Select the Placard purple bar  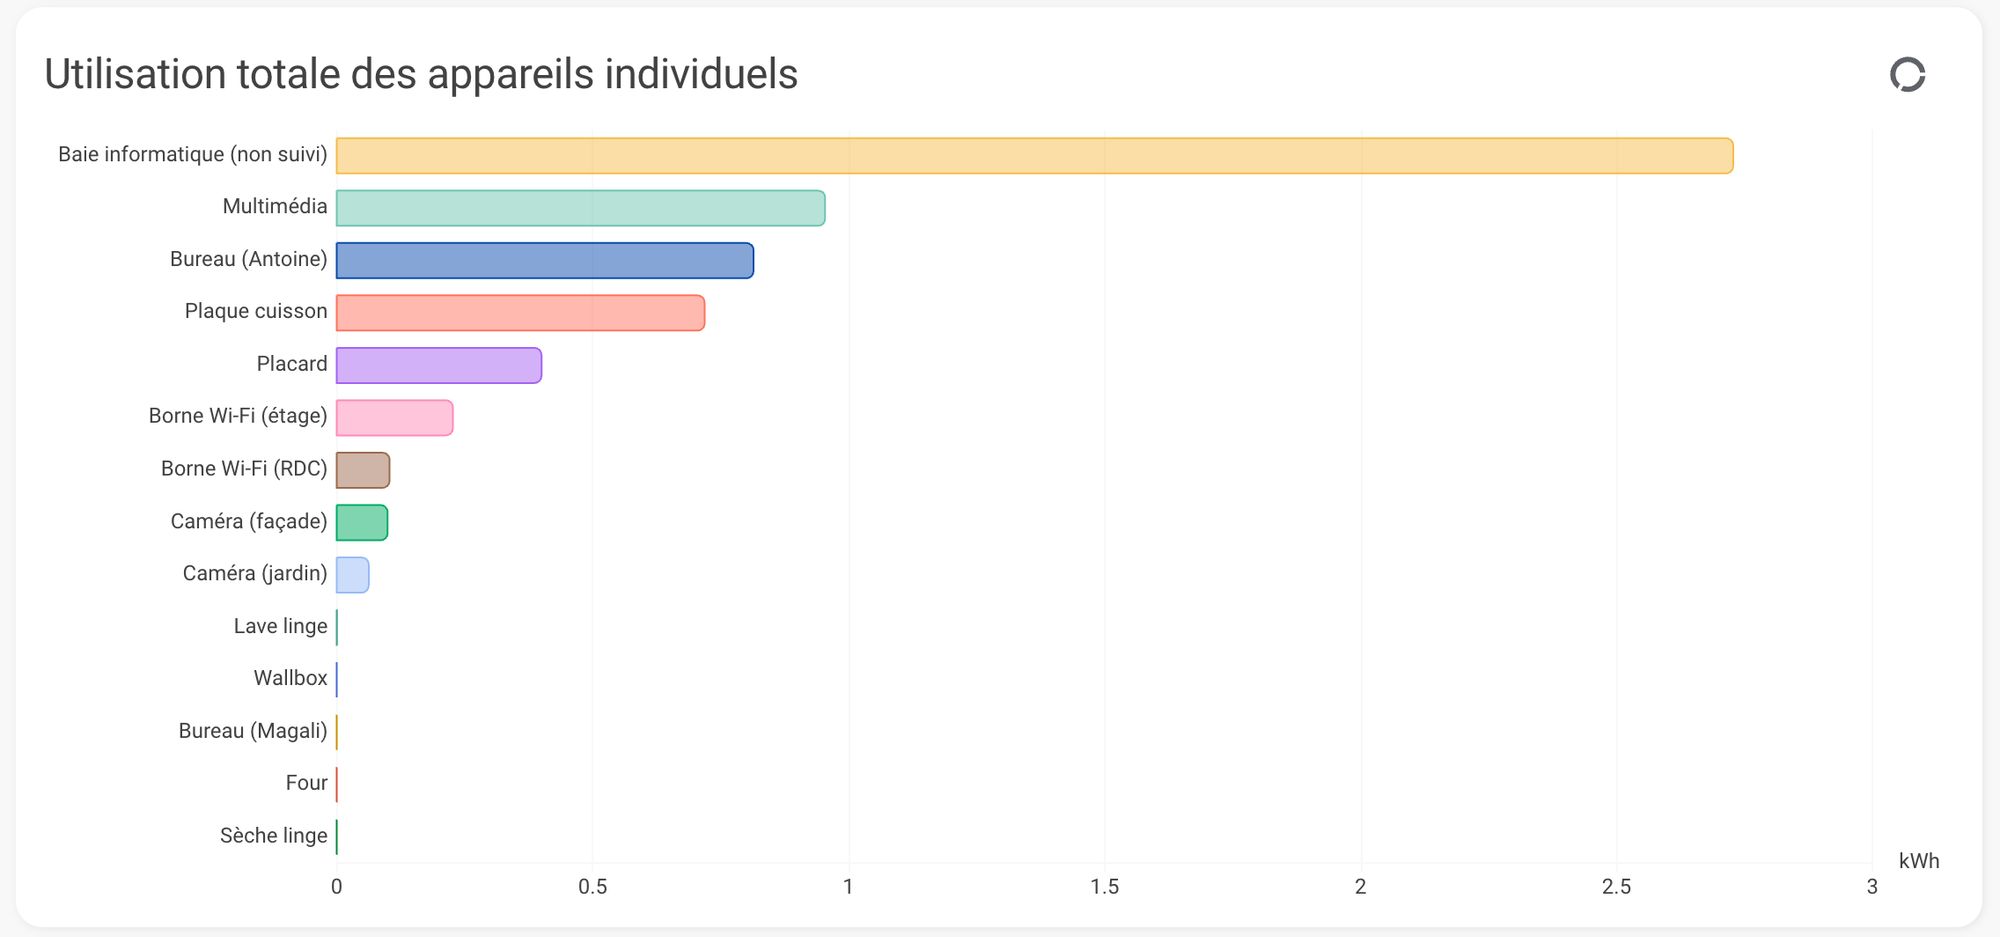point(439,366)
